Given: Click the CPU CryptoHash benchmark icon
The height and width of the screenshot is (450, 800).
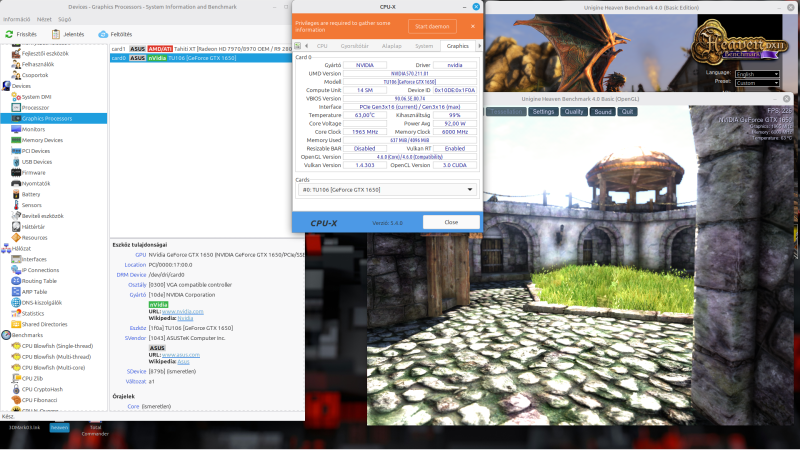Looking at the screenshot, I should (16, 389).
